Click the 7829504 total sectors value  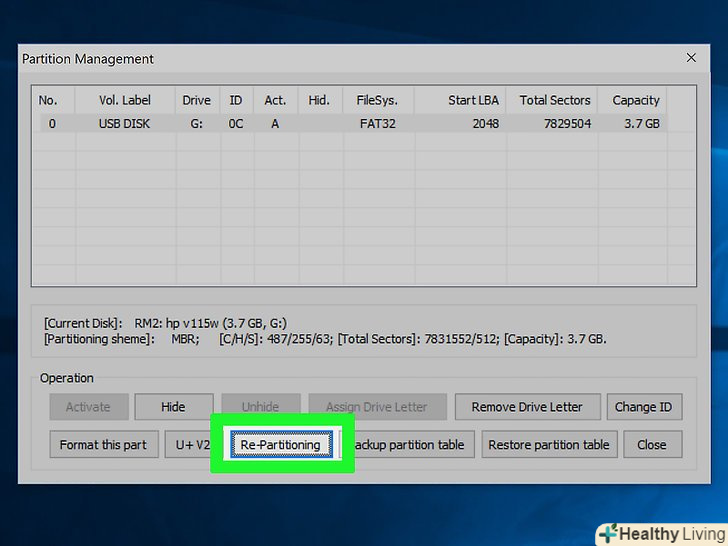[x=567, y=124]
